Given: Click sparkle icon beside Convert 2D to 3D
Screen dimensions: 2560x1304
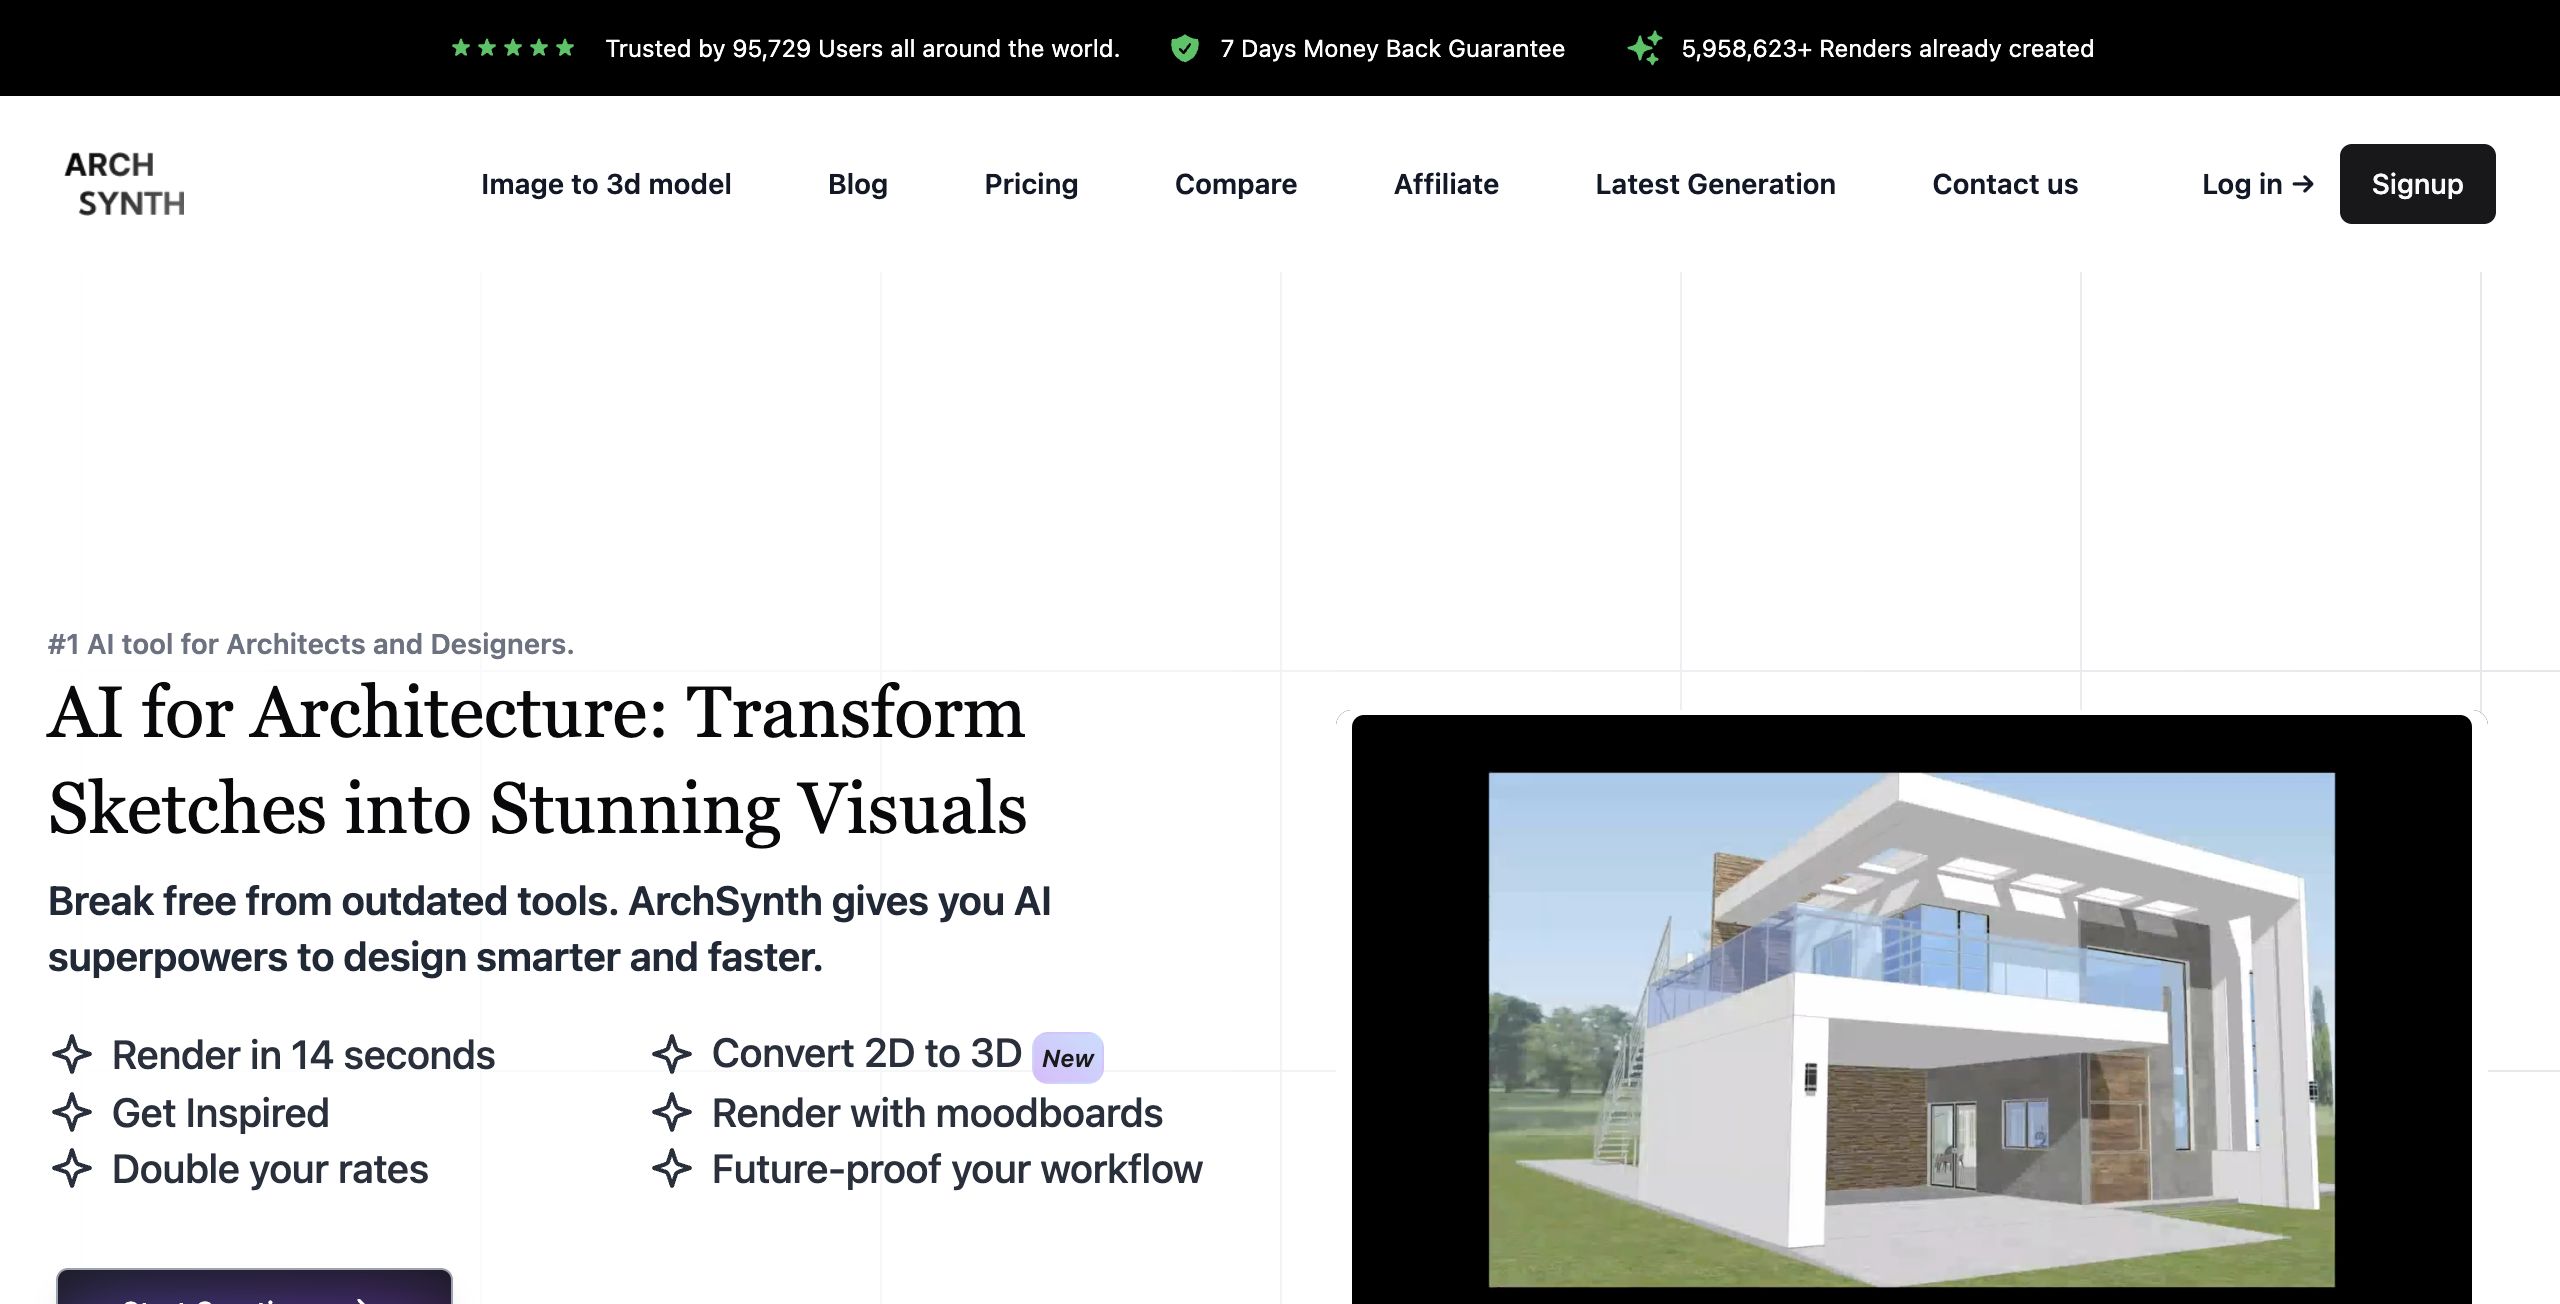Looking at the screenshot, I should coord(672,1054).
